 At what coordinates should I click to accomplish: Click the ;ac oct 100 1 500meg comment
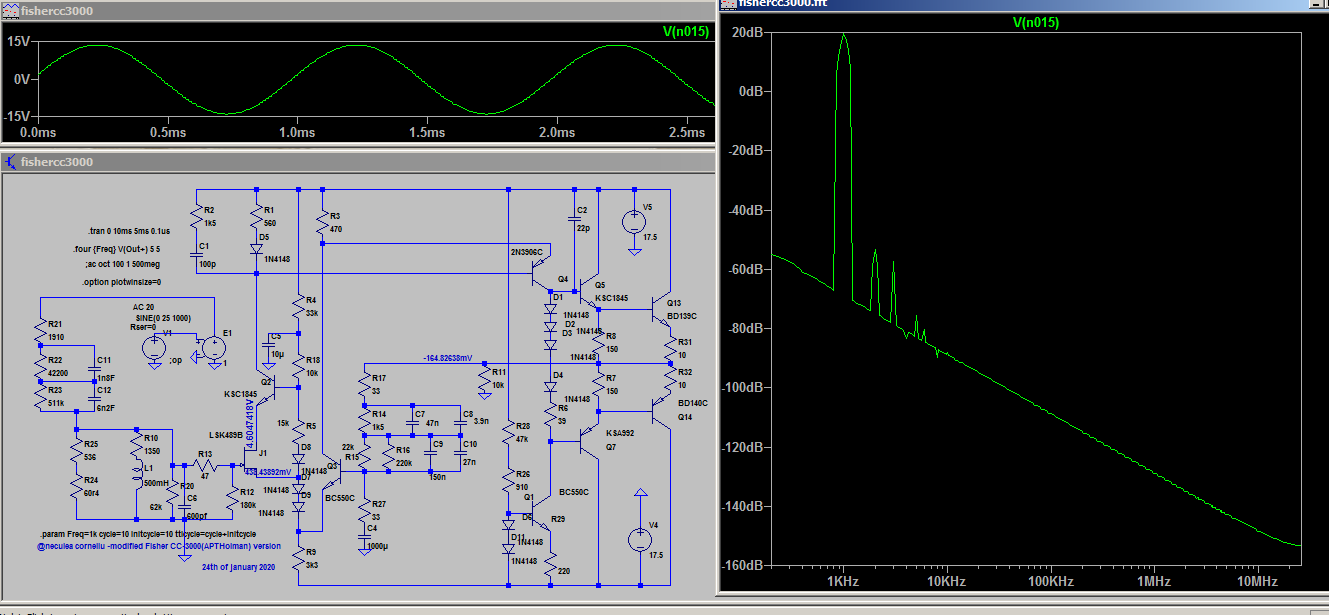[123, 264]
